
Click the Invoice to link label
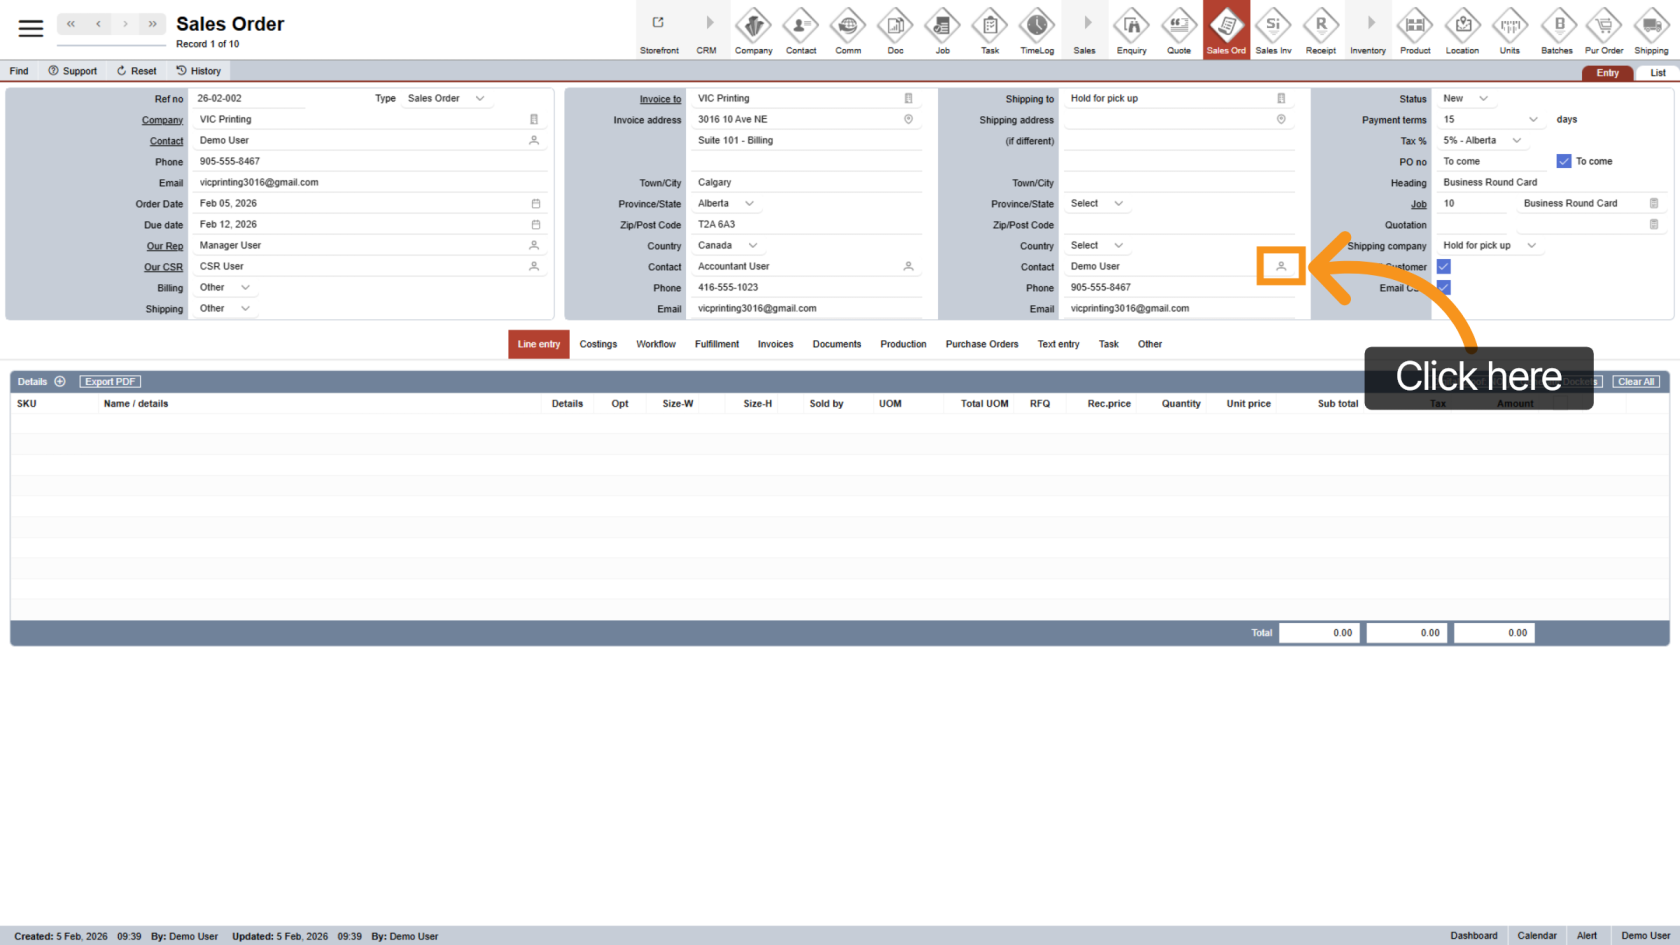click(660, 99)
